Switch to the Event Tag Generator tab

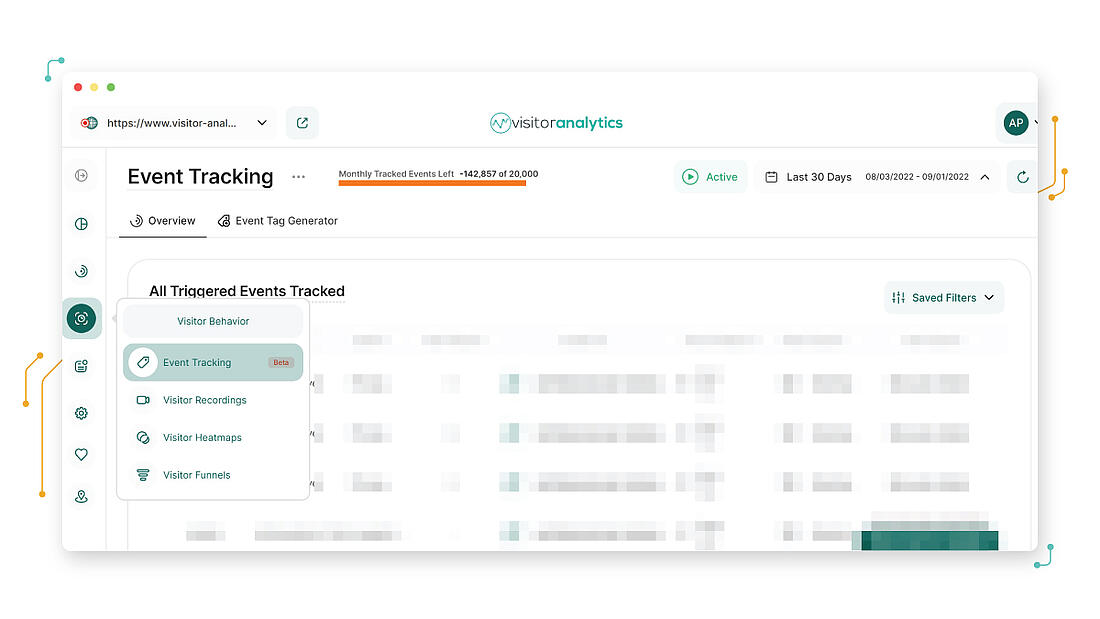[x=278, y=221]
